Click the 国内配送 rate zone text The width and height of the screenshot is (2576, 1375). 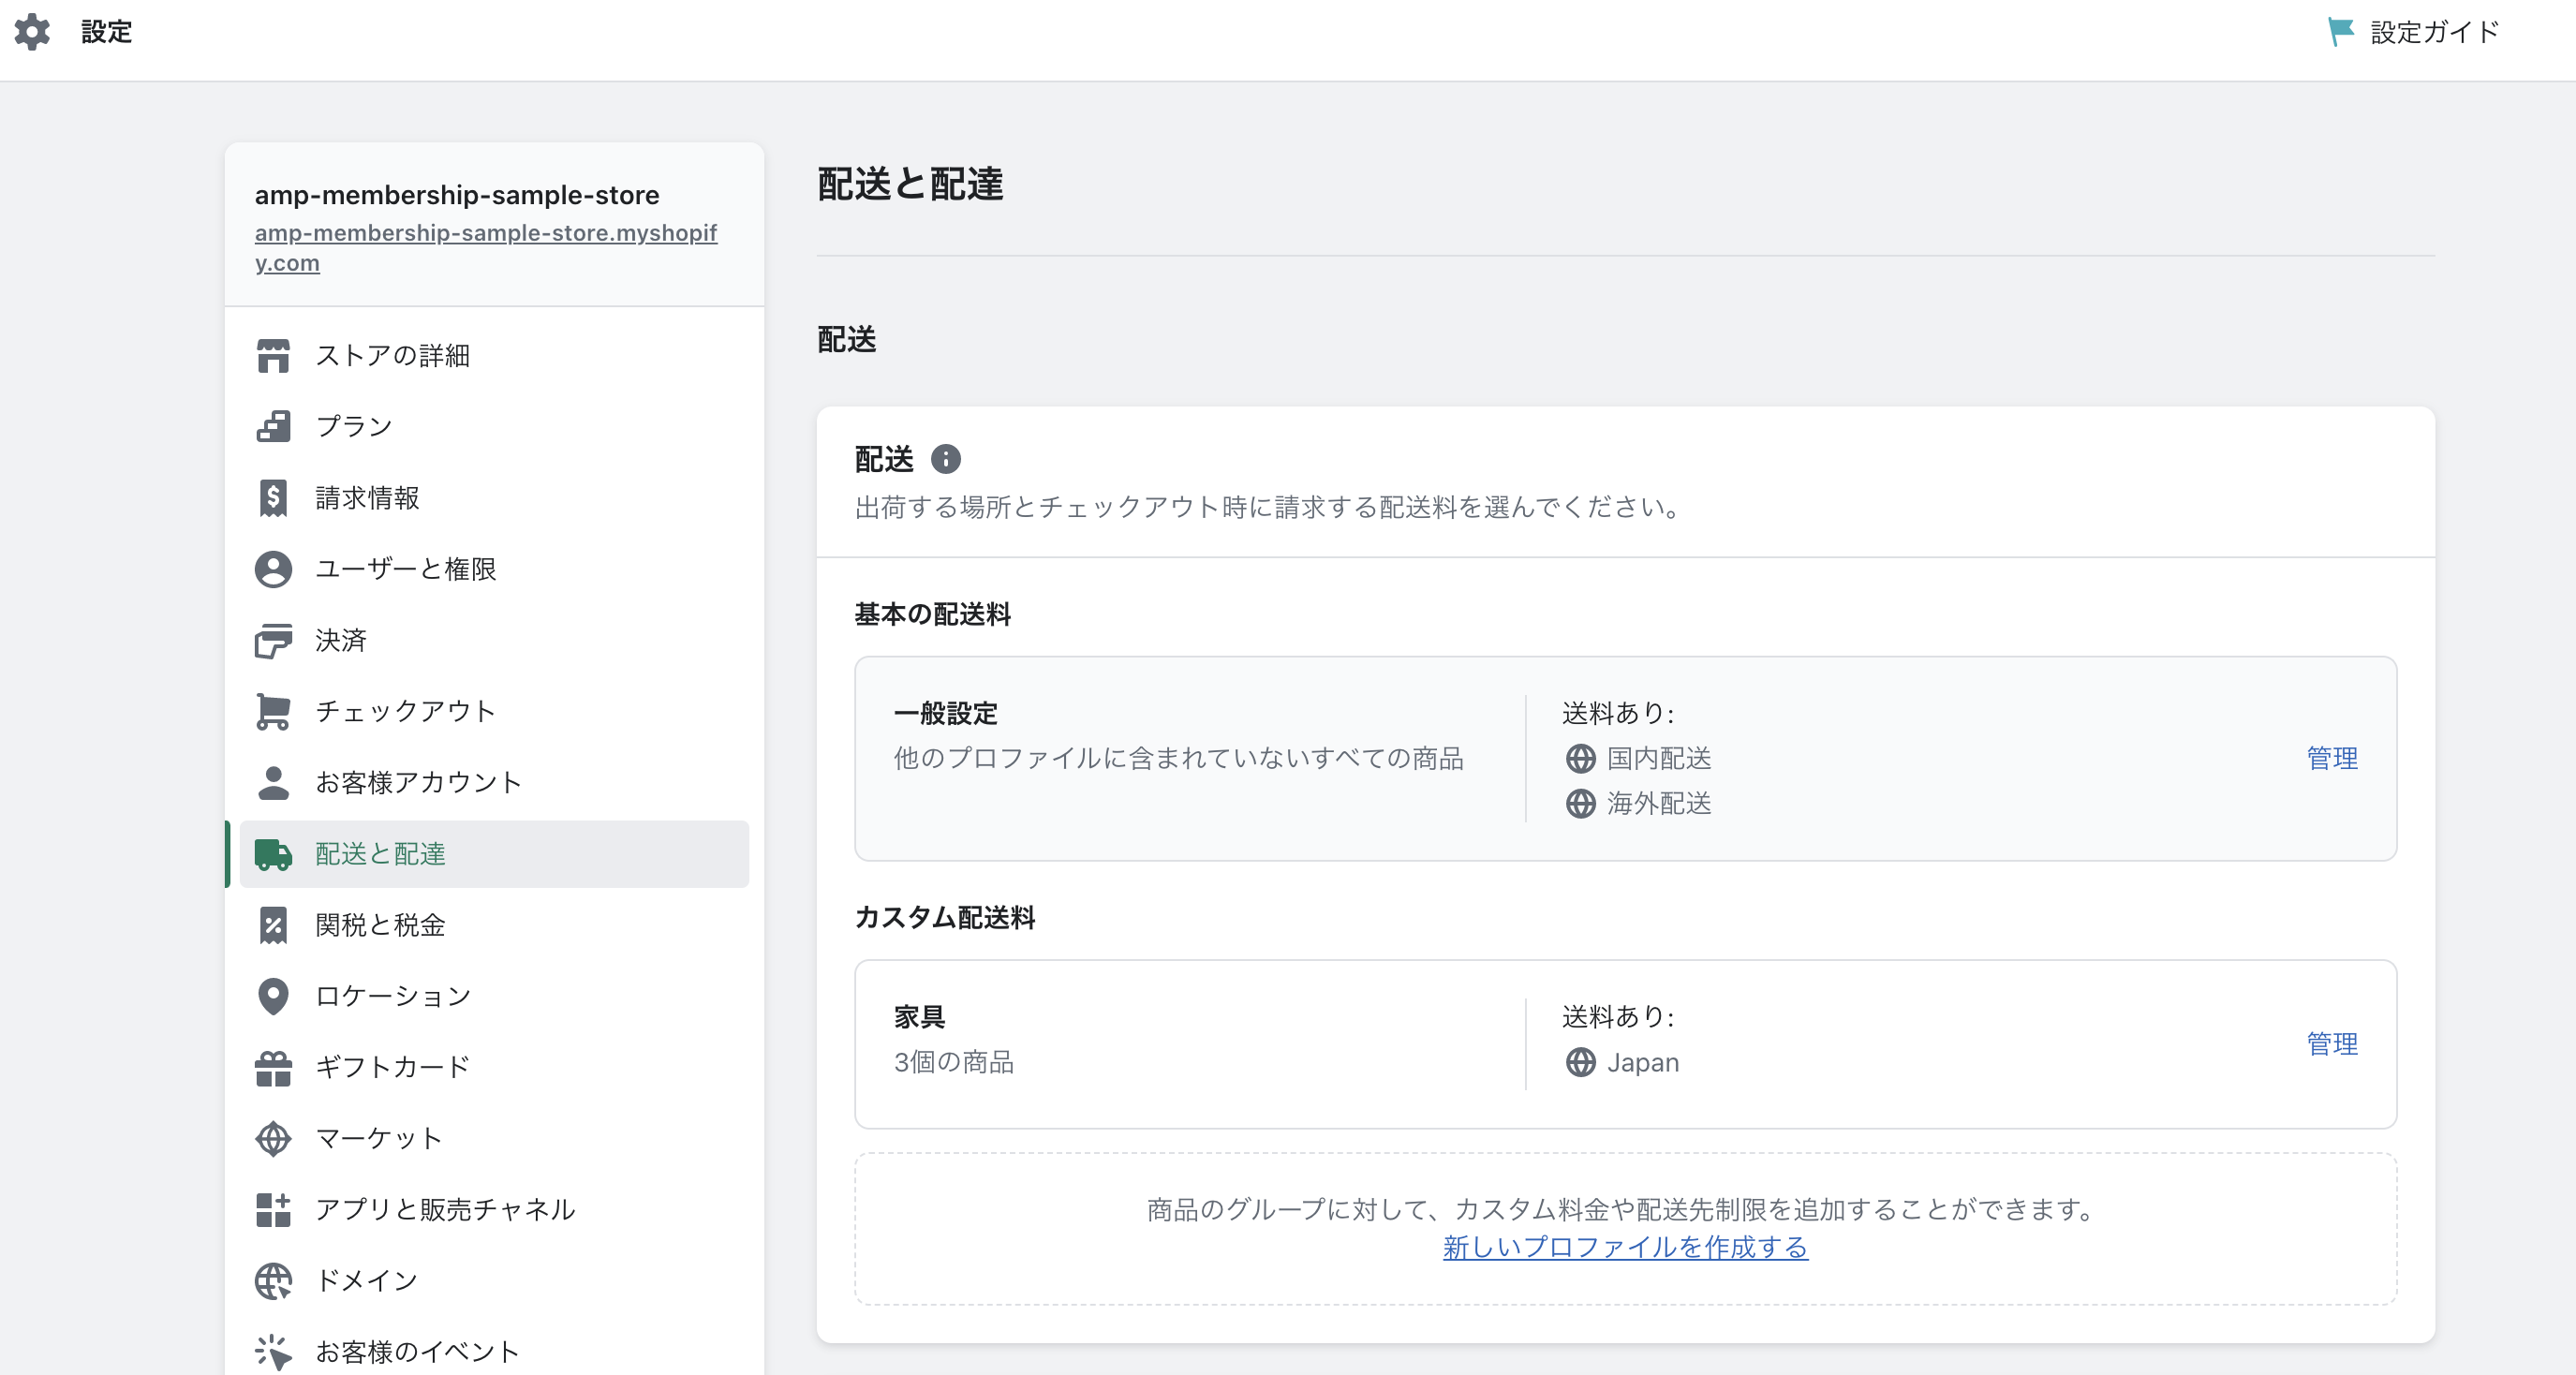point(1659,758)
